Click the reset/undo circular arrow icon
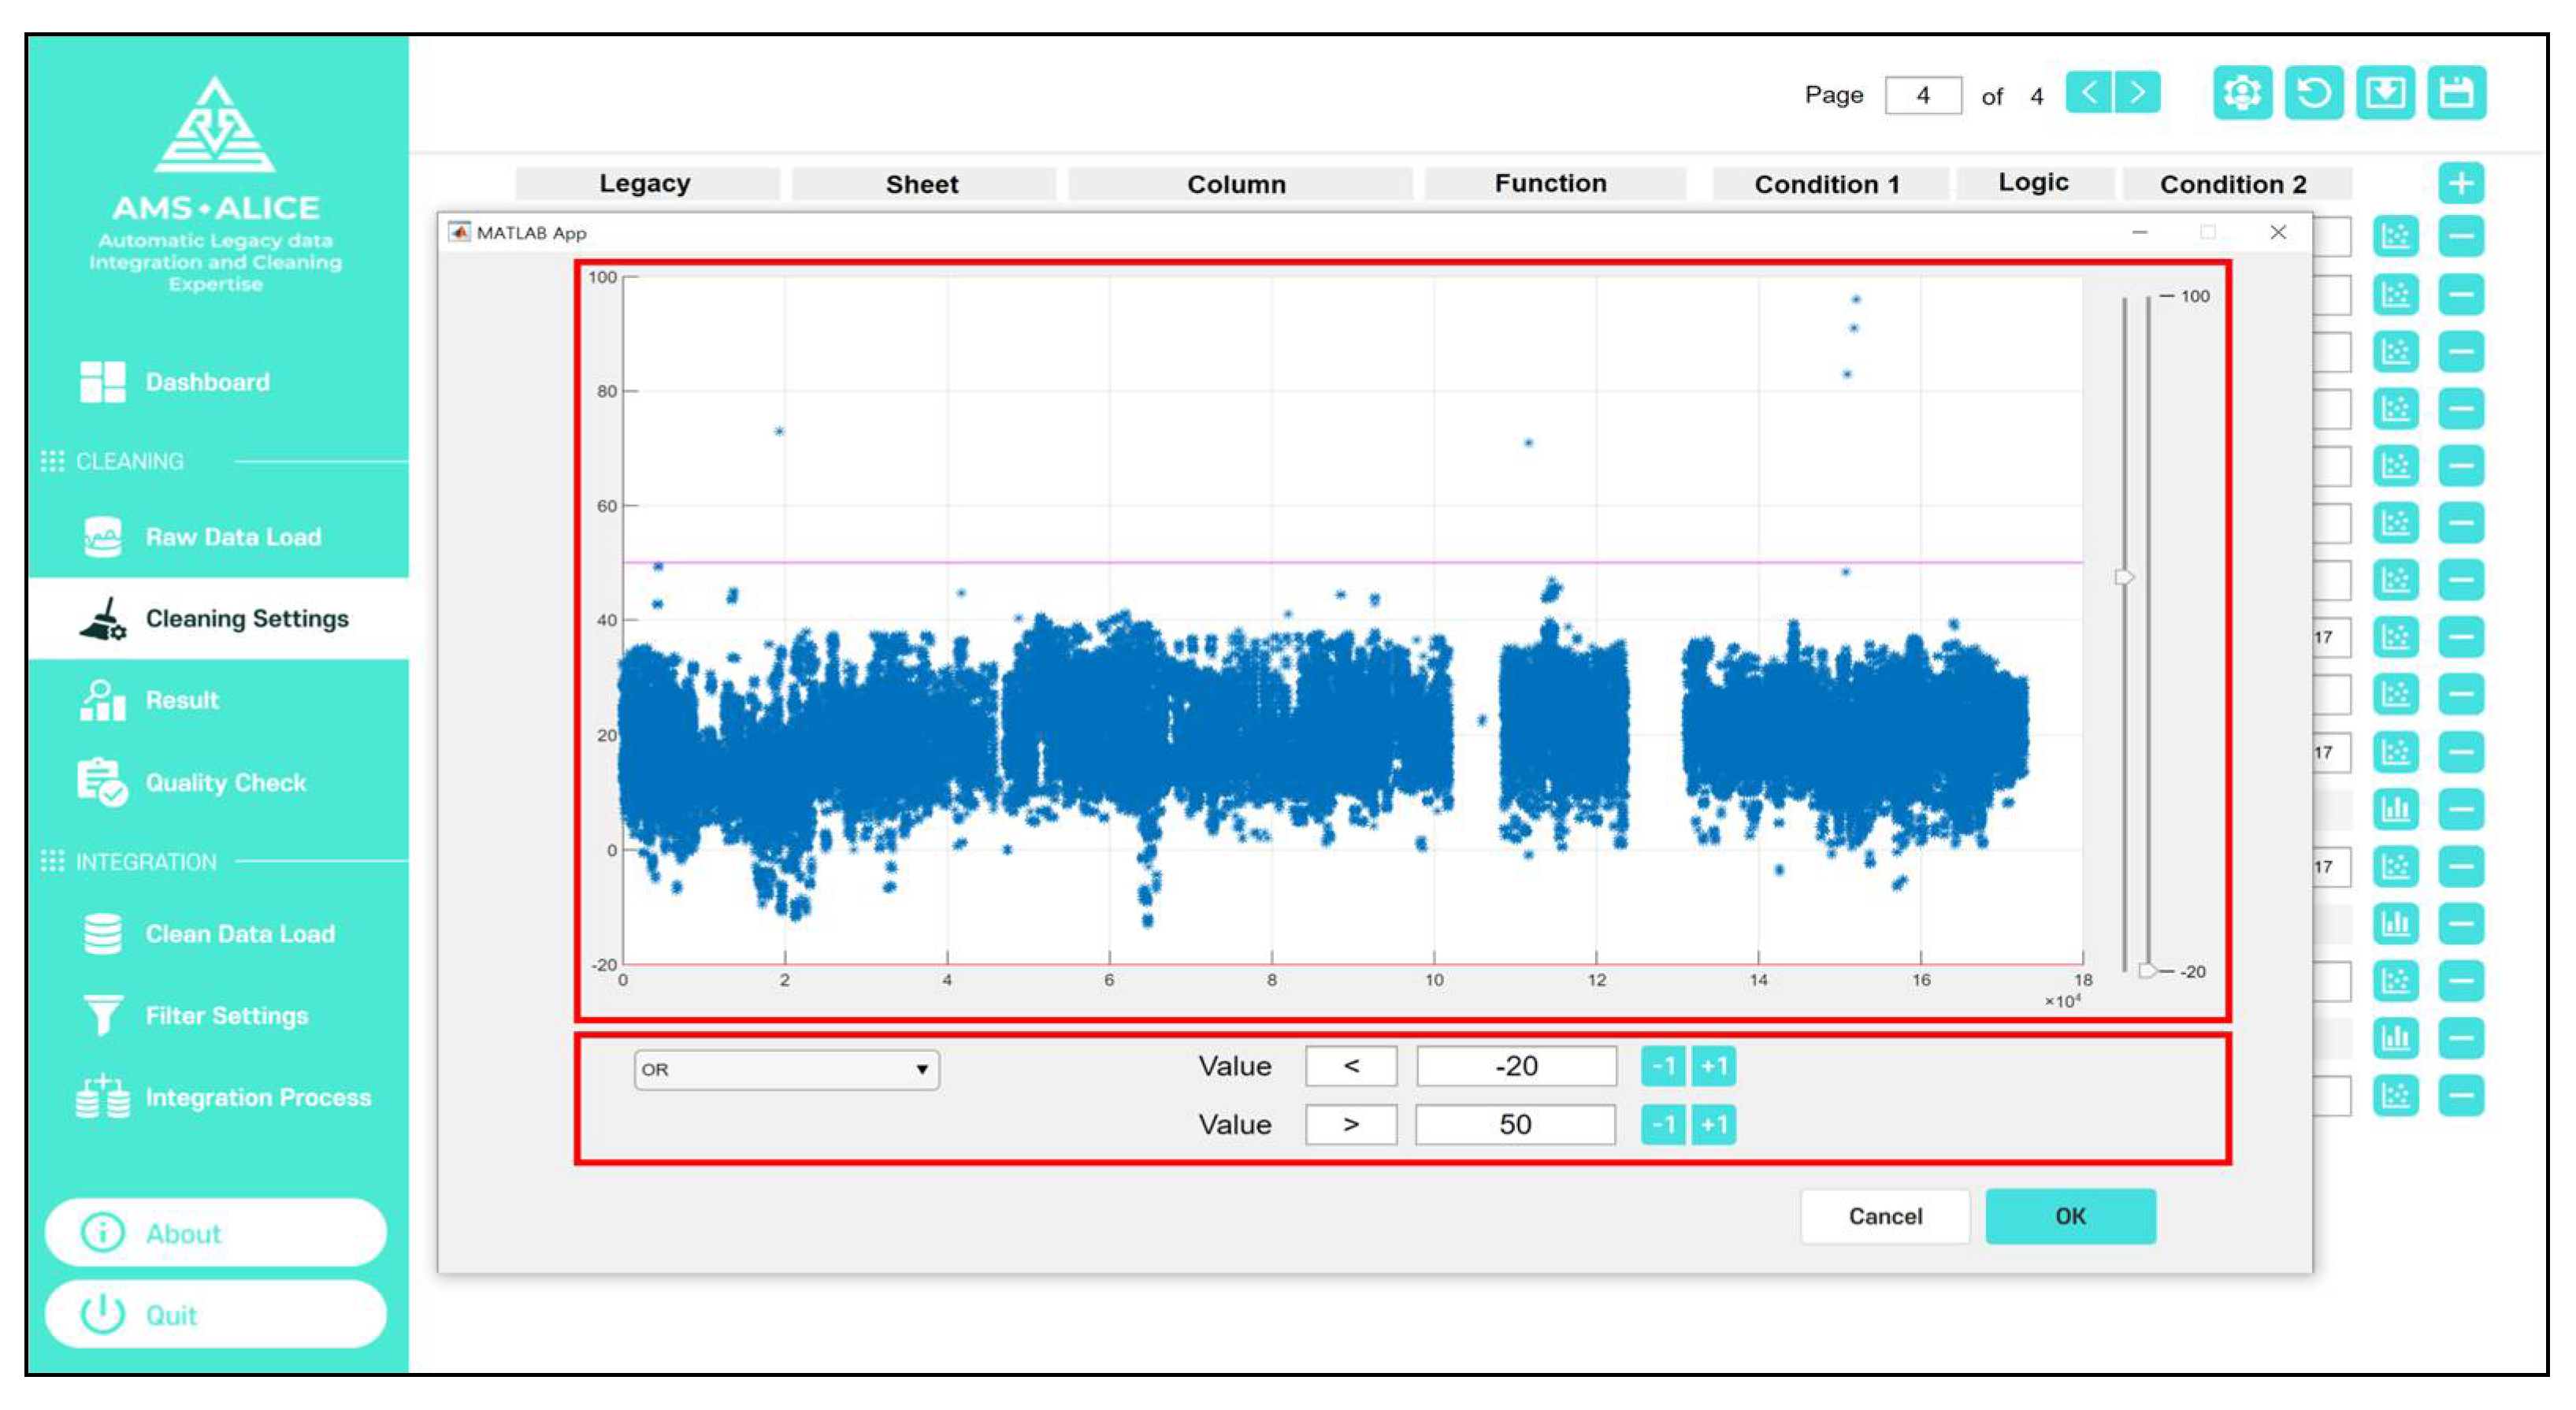 [2313, 93]
